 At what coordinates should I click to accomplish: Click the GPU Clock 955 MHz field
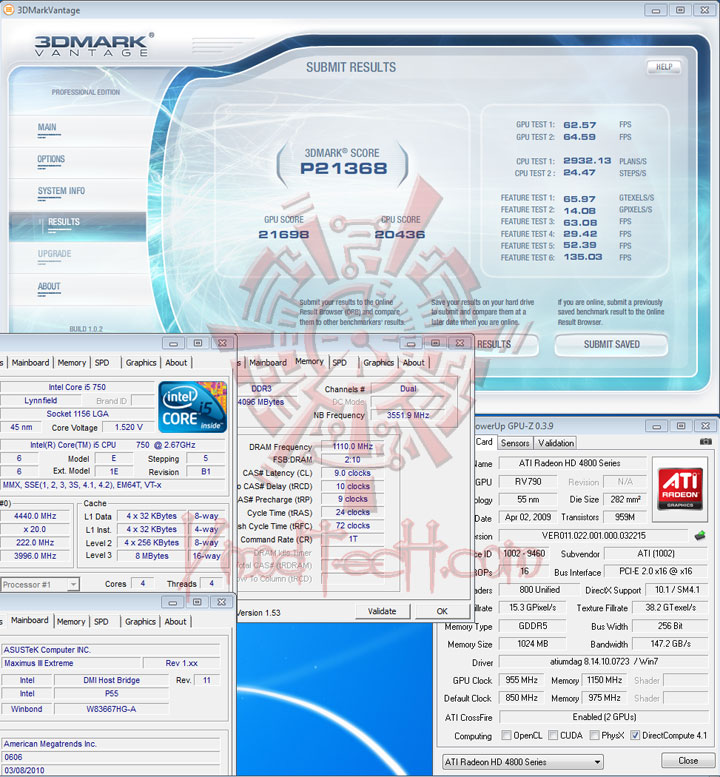(x=521, y=680)
